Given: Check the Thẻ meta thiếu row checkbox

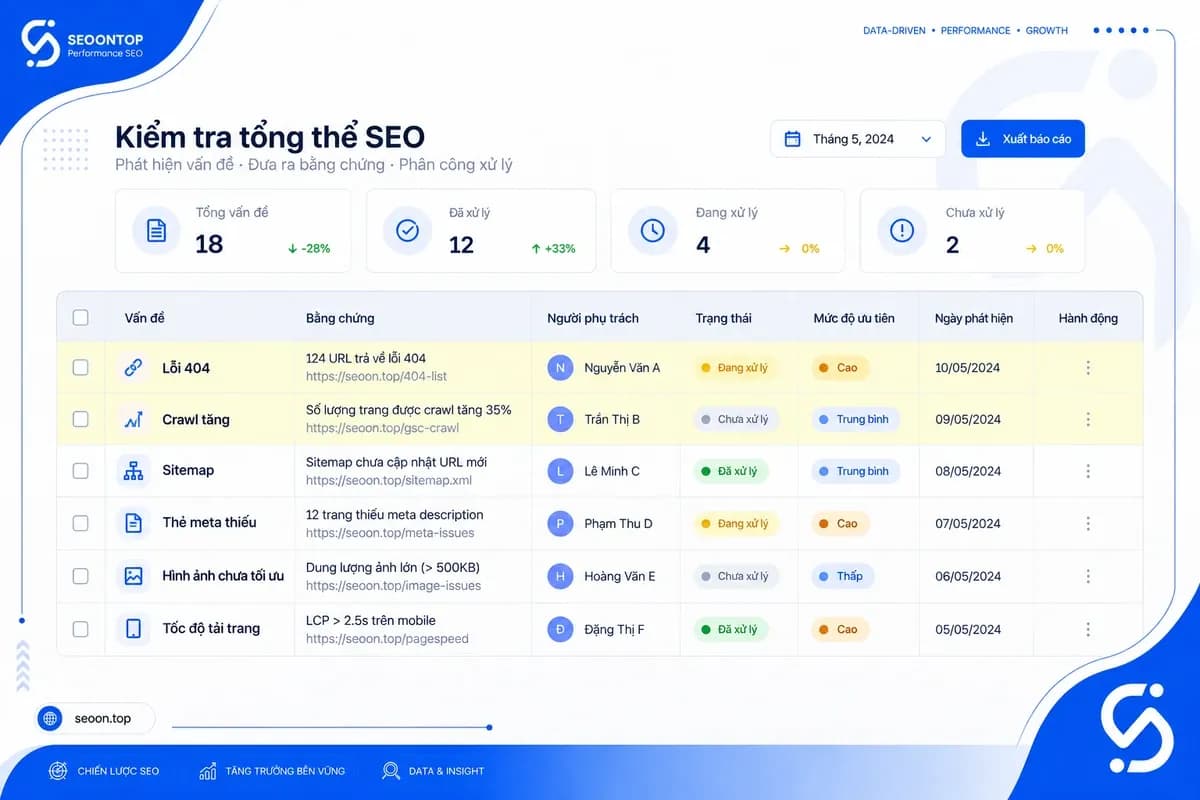Looking at the screenshot, I should [x=80, y=523].
